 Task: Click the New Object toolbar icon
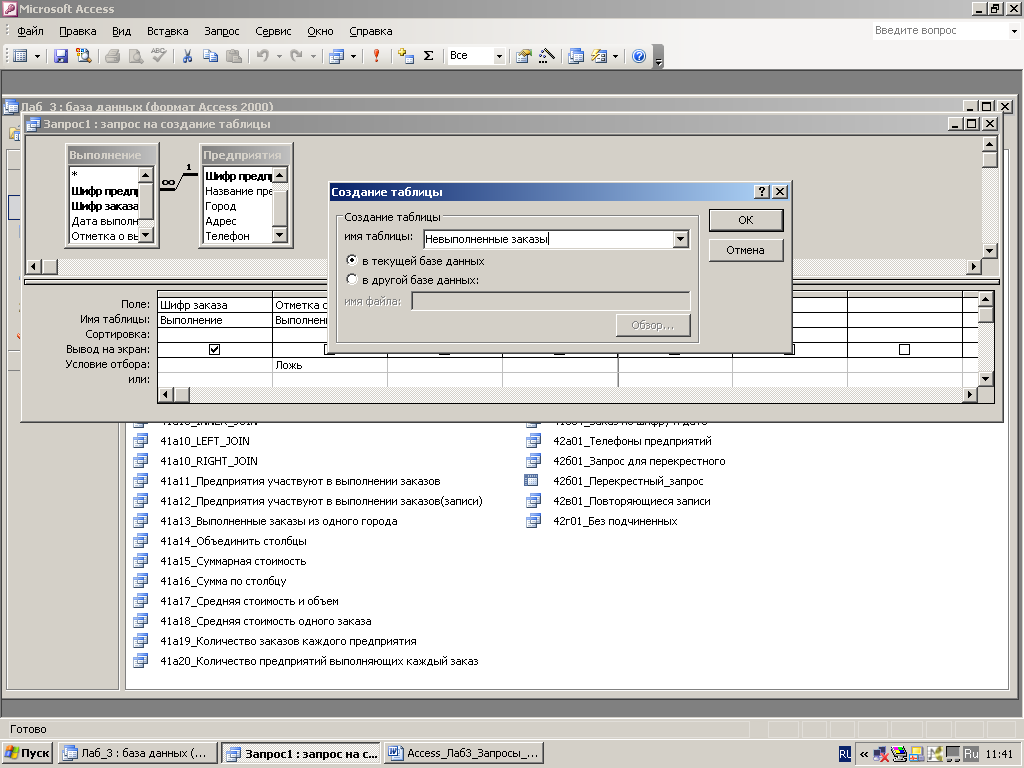(x=599, y=56)
